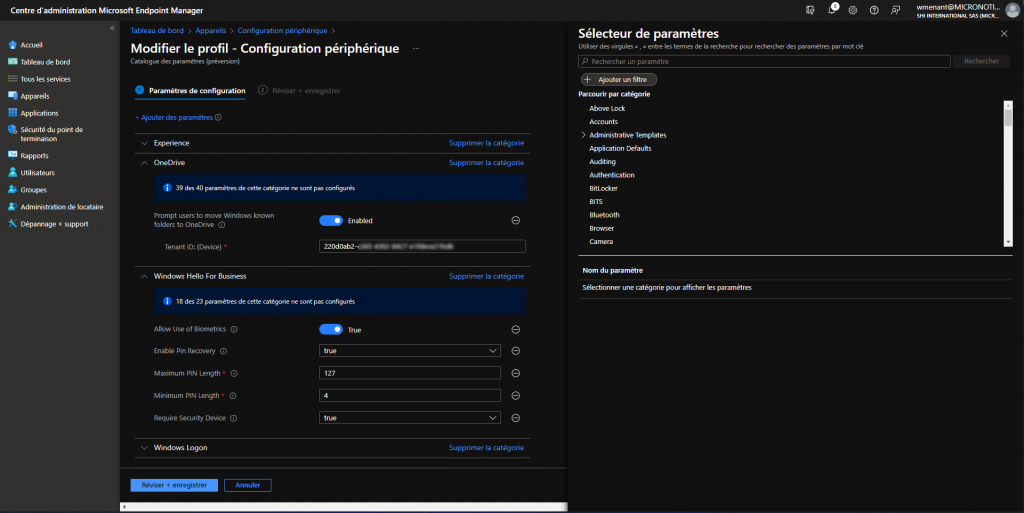Click Réviser + enregistrer button
Viewport: 1024px width, 513px height.
pos(174,485)
